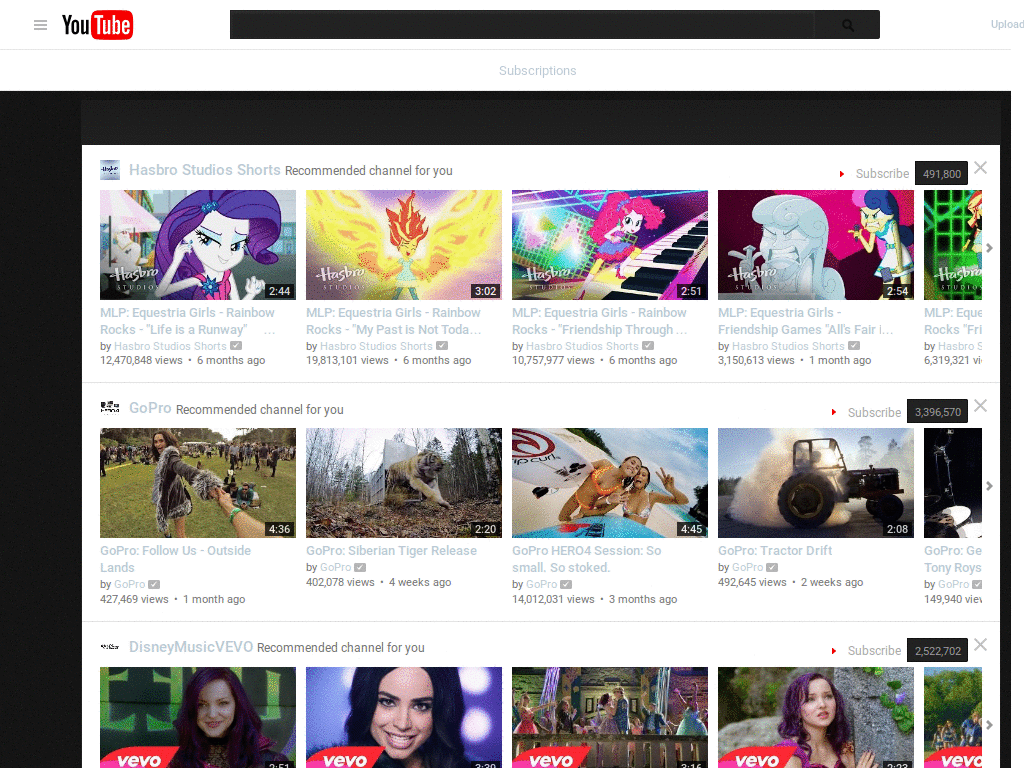Open title "GoPro: Siberian Tiger Release"

[391, 551]
